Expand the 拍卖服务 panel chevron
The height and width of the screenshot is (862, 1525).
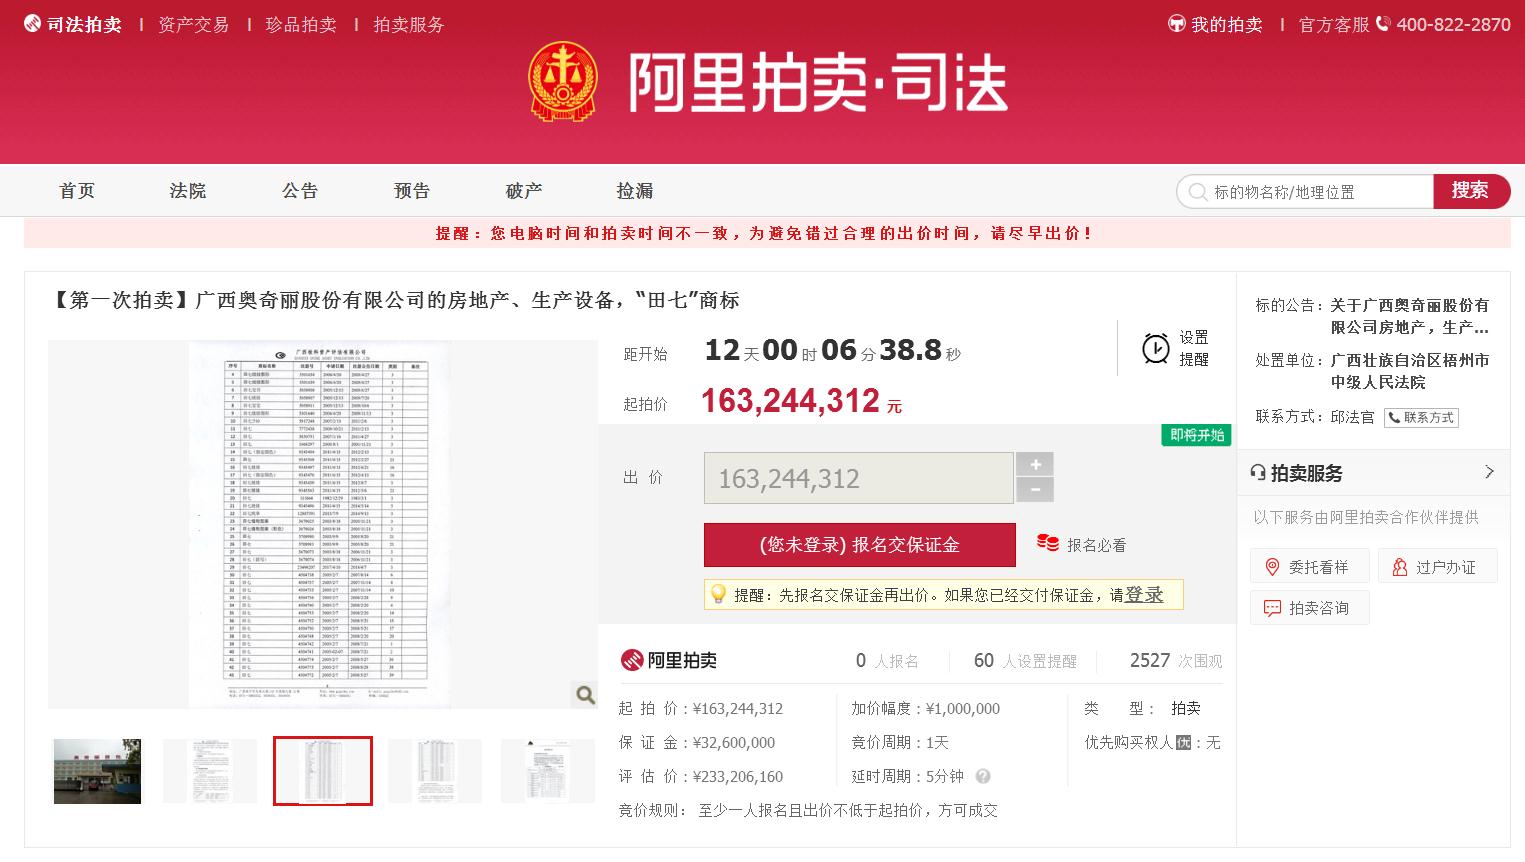coord(1489,472)
